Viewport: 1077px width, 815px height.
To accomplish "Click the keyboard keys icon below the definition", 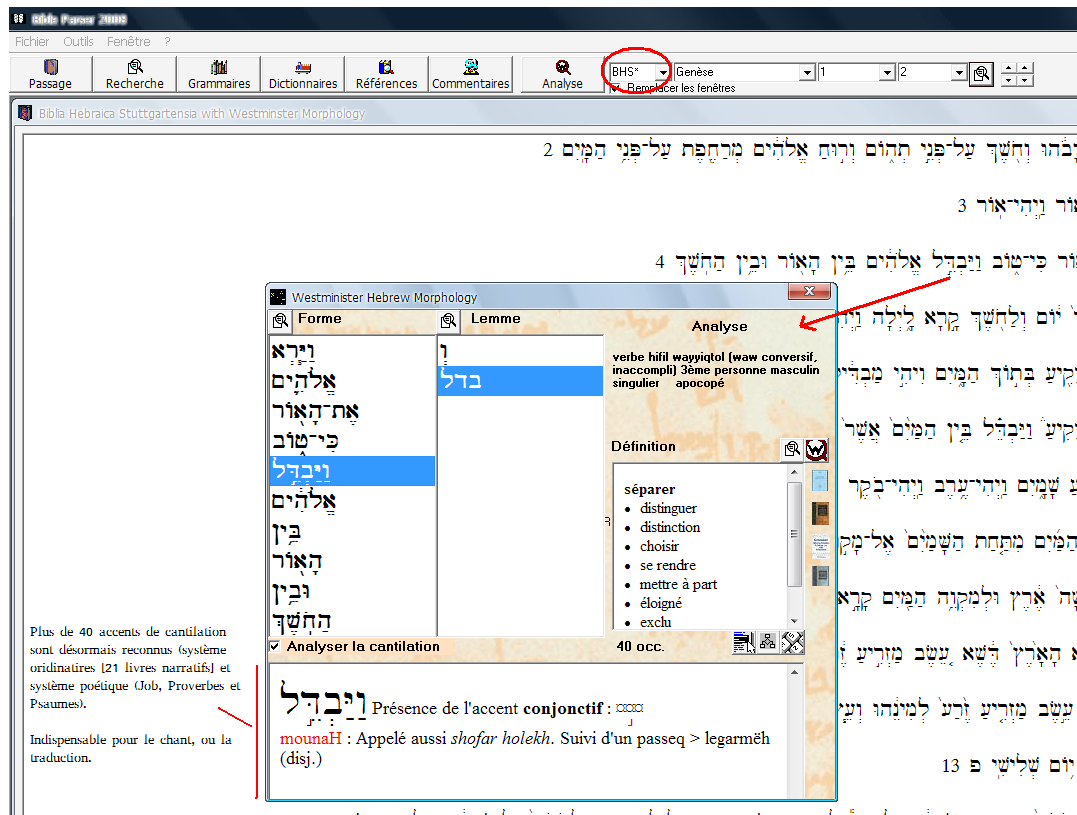I will click(x=793, y=643).
